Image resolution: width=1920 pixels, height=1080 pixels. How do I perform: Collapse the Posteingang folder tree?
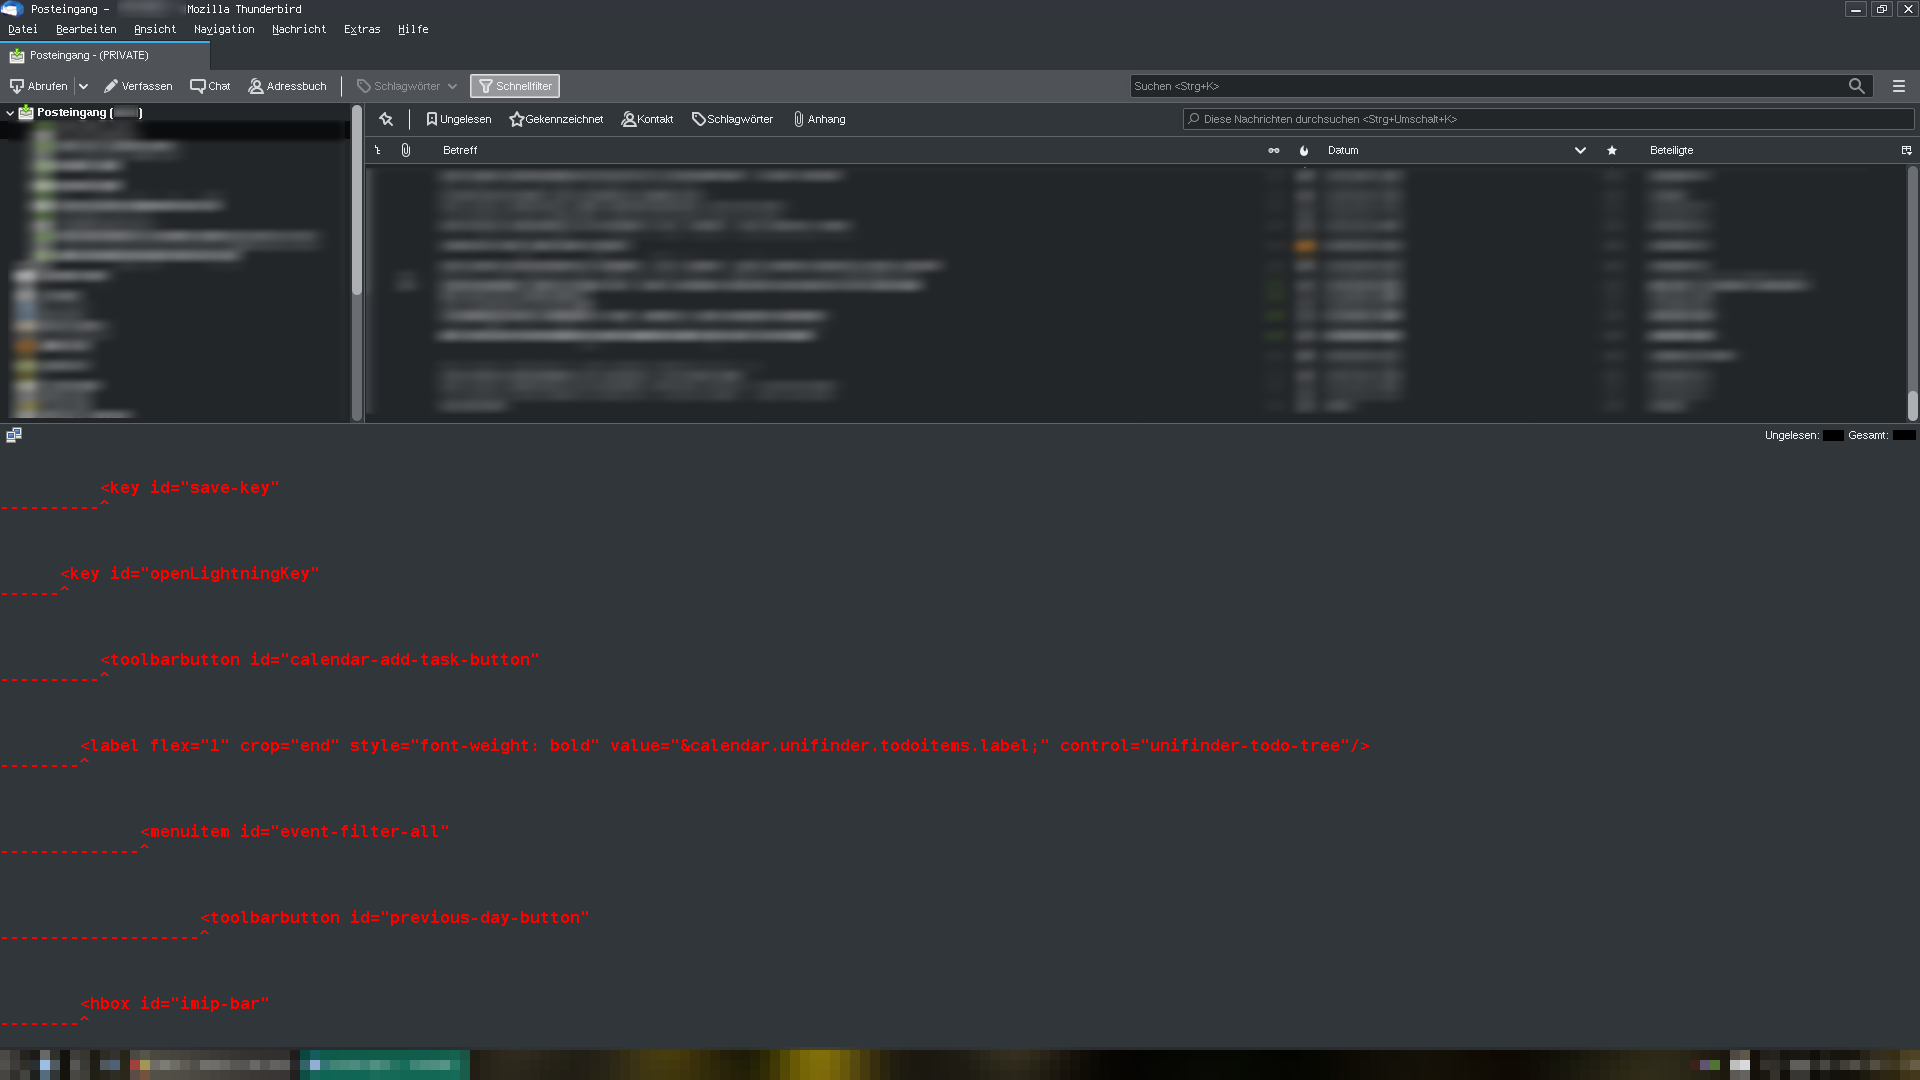tap(10, 113)
